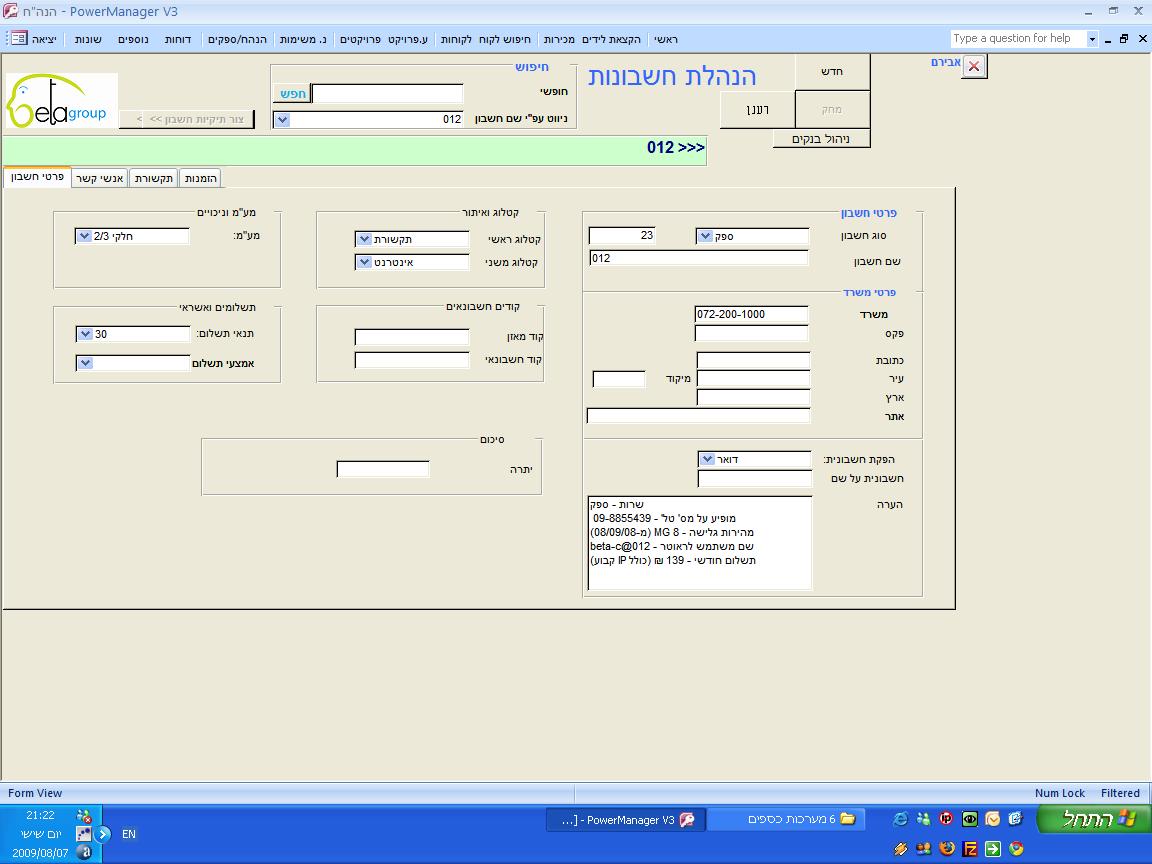This screenshot has height=864, width=1152.
Task: Open the הקצאת לידים menu
Action: coord(611,39)
